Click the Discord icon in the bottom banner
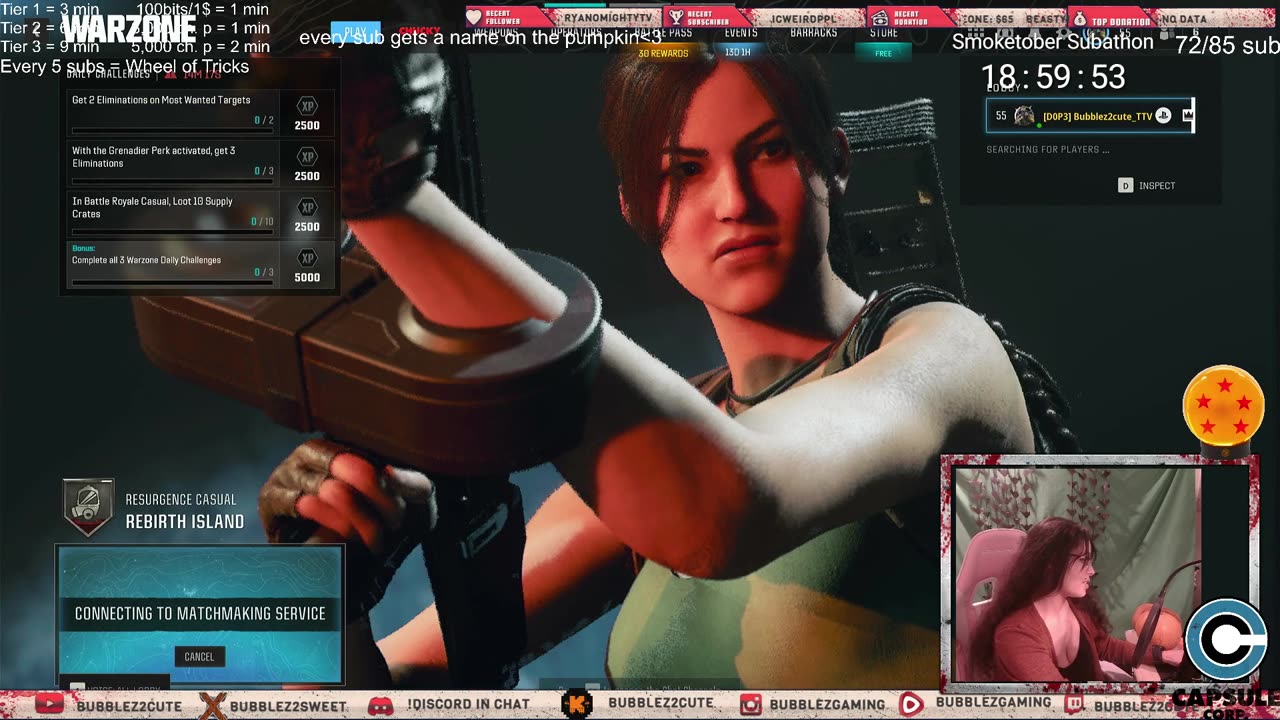The width and height of the screenshot is (1280, 720). coord(380,705)
